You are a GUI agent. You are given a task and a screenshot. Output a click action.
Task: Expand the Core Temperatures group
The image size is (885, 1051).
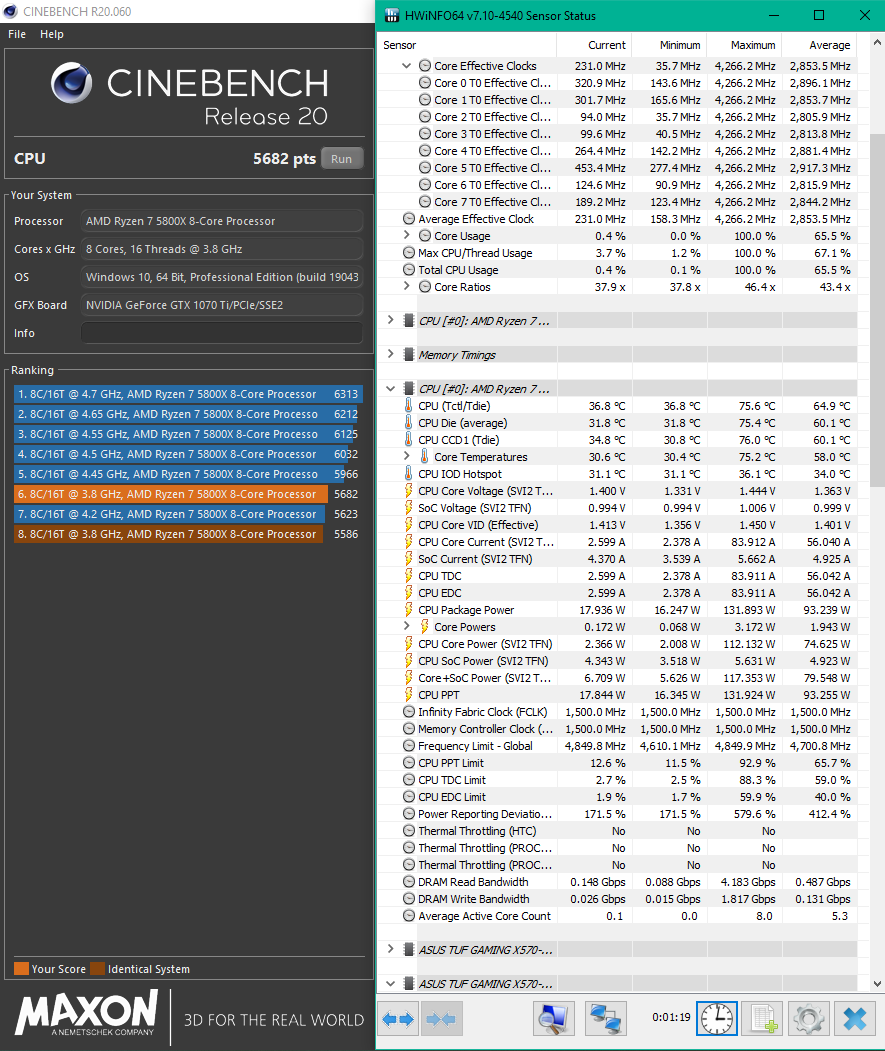pos(406,456)
